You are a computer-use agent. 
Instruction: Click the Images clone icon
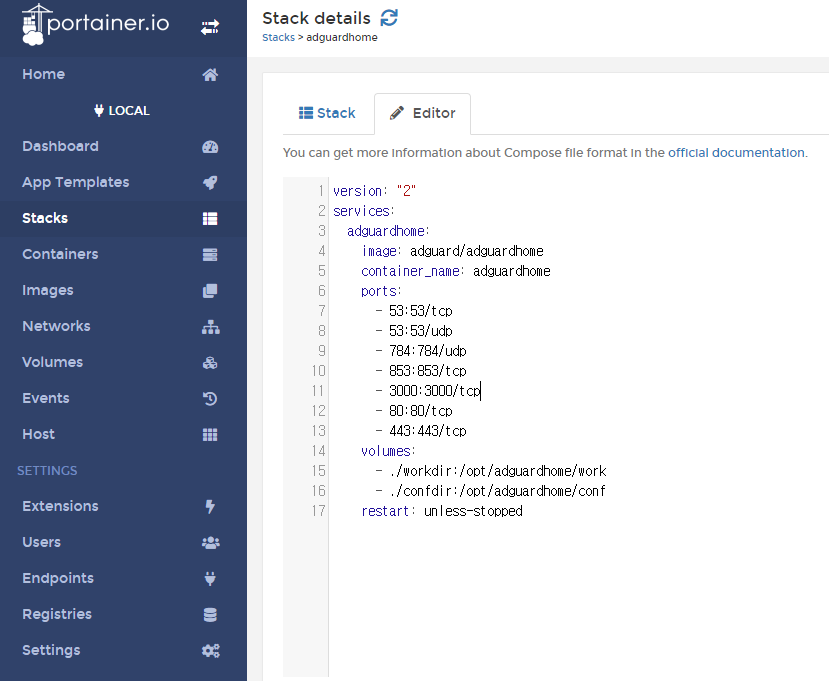[x=210, y=290]
